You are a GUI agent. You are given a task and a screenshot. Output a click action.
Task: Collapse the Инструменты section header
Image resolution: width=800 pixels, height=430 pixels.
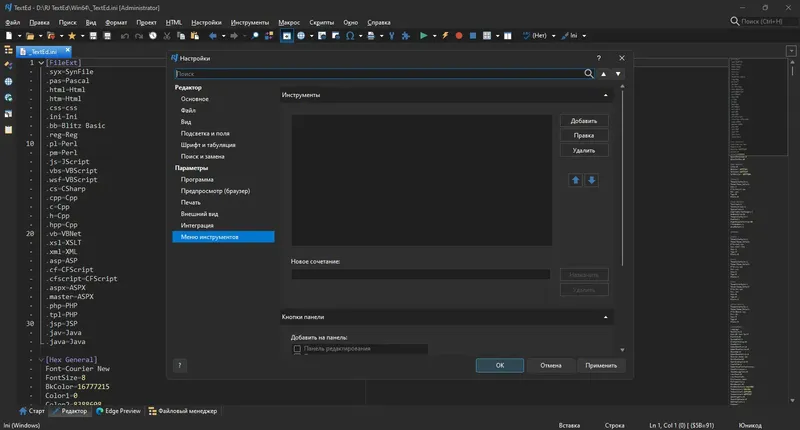coord(606,95)
